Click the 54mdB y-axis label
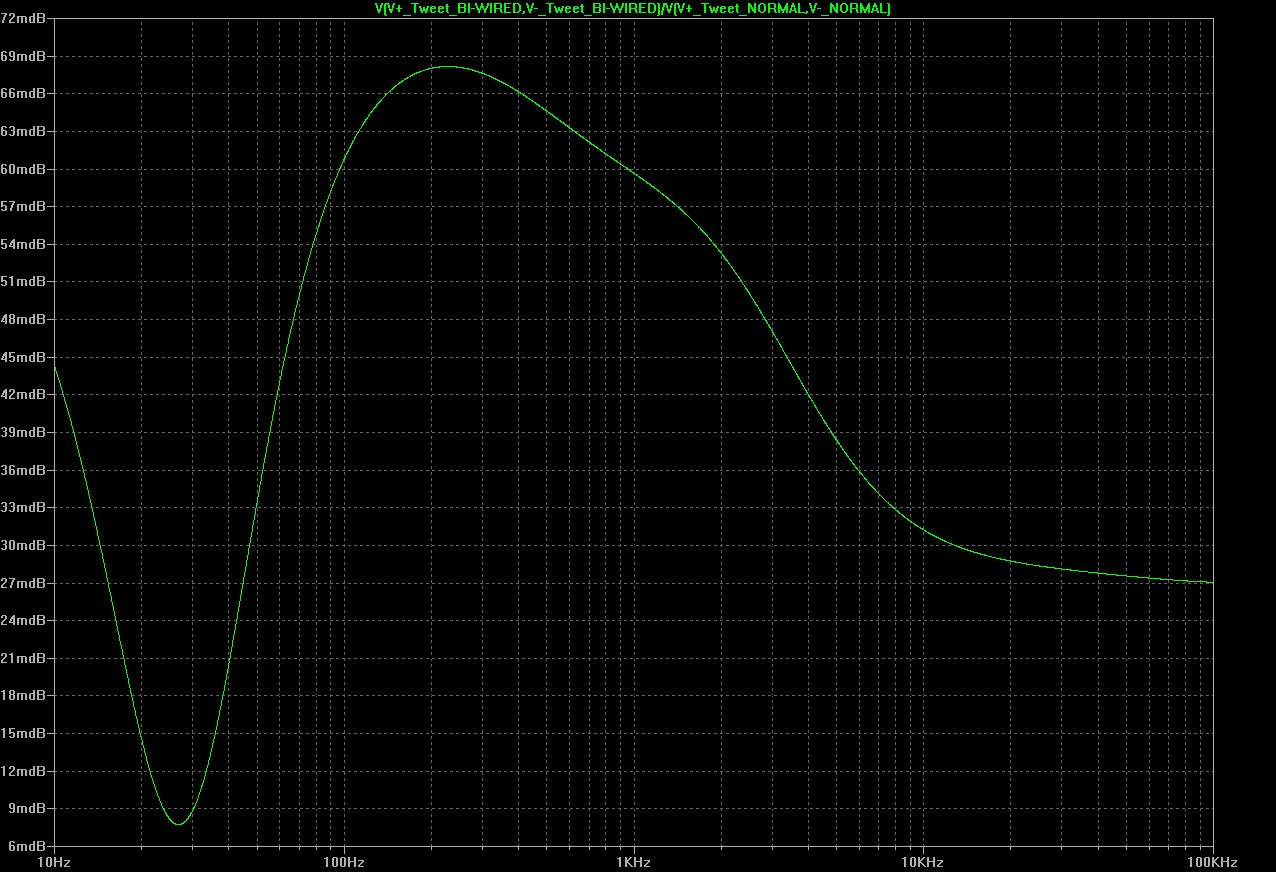This screenshot has height=872, width=1276. 24,244
